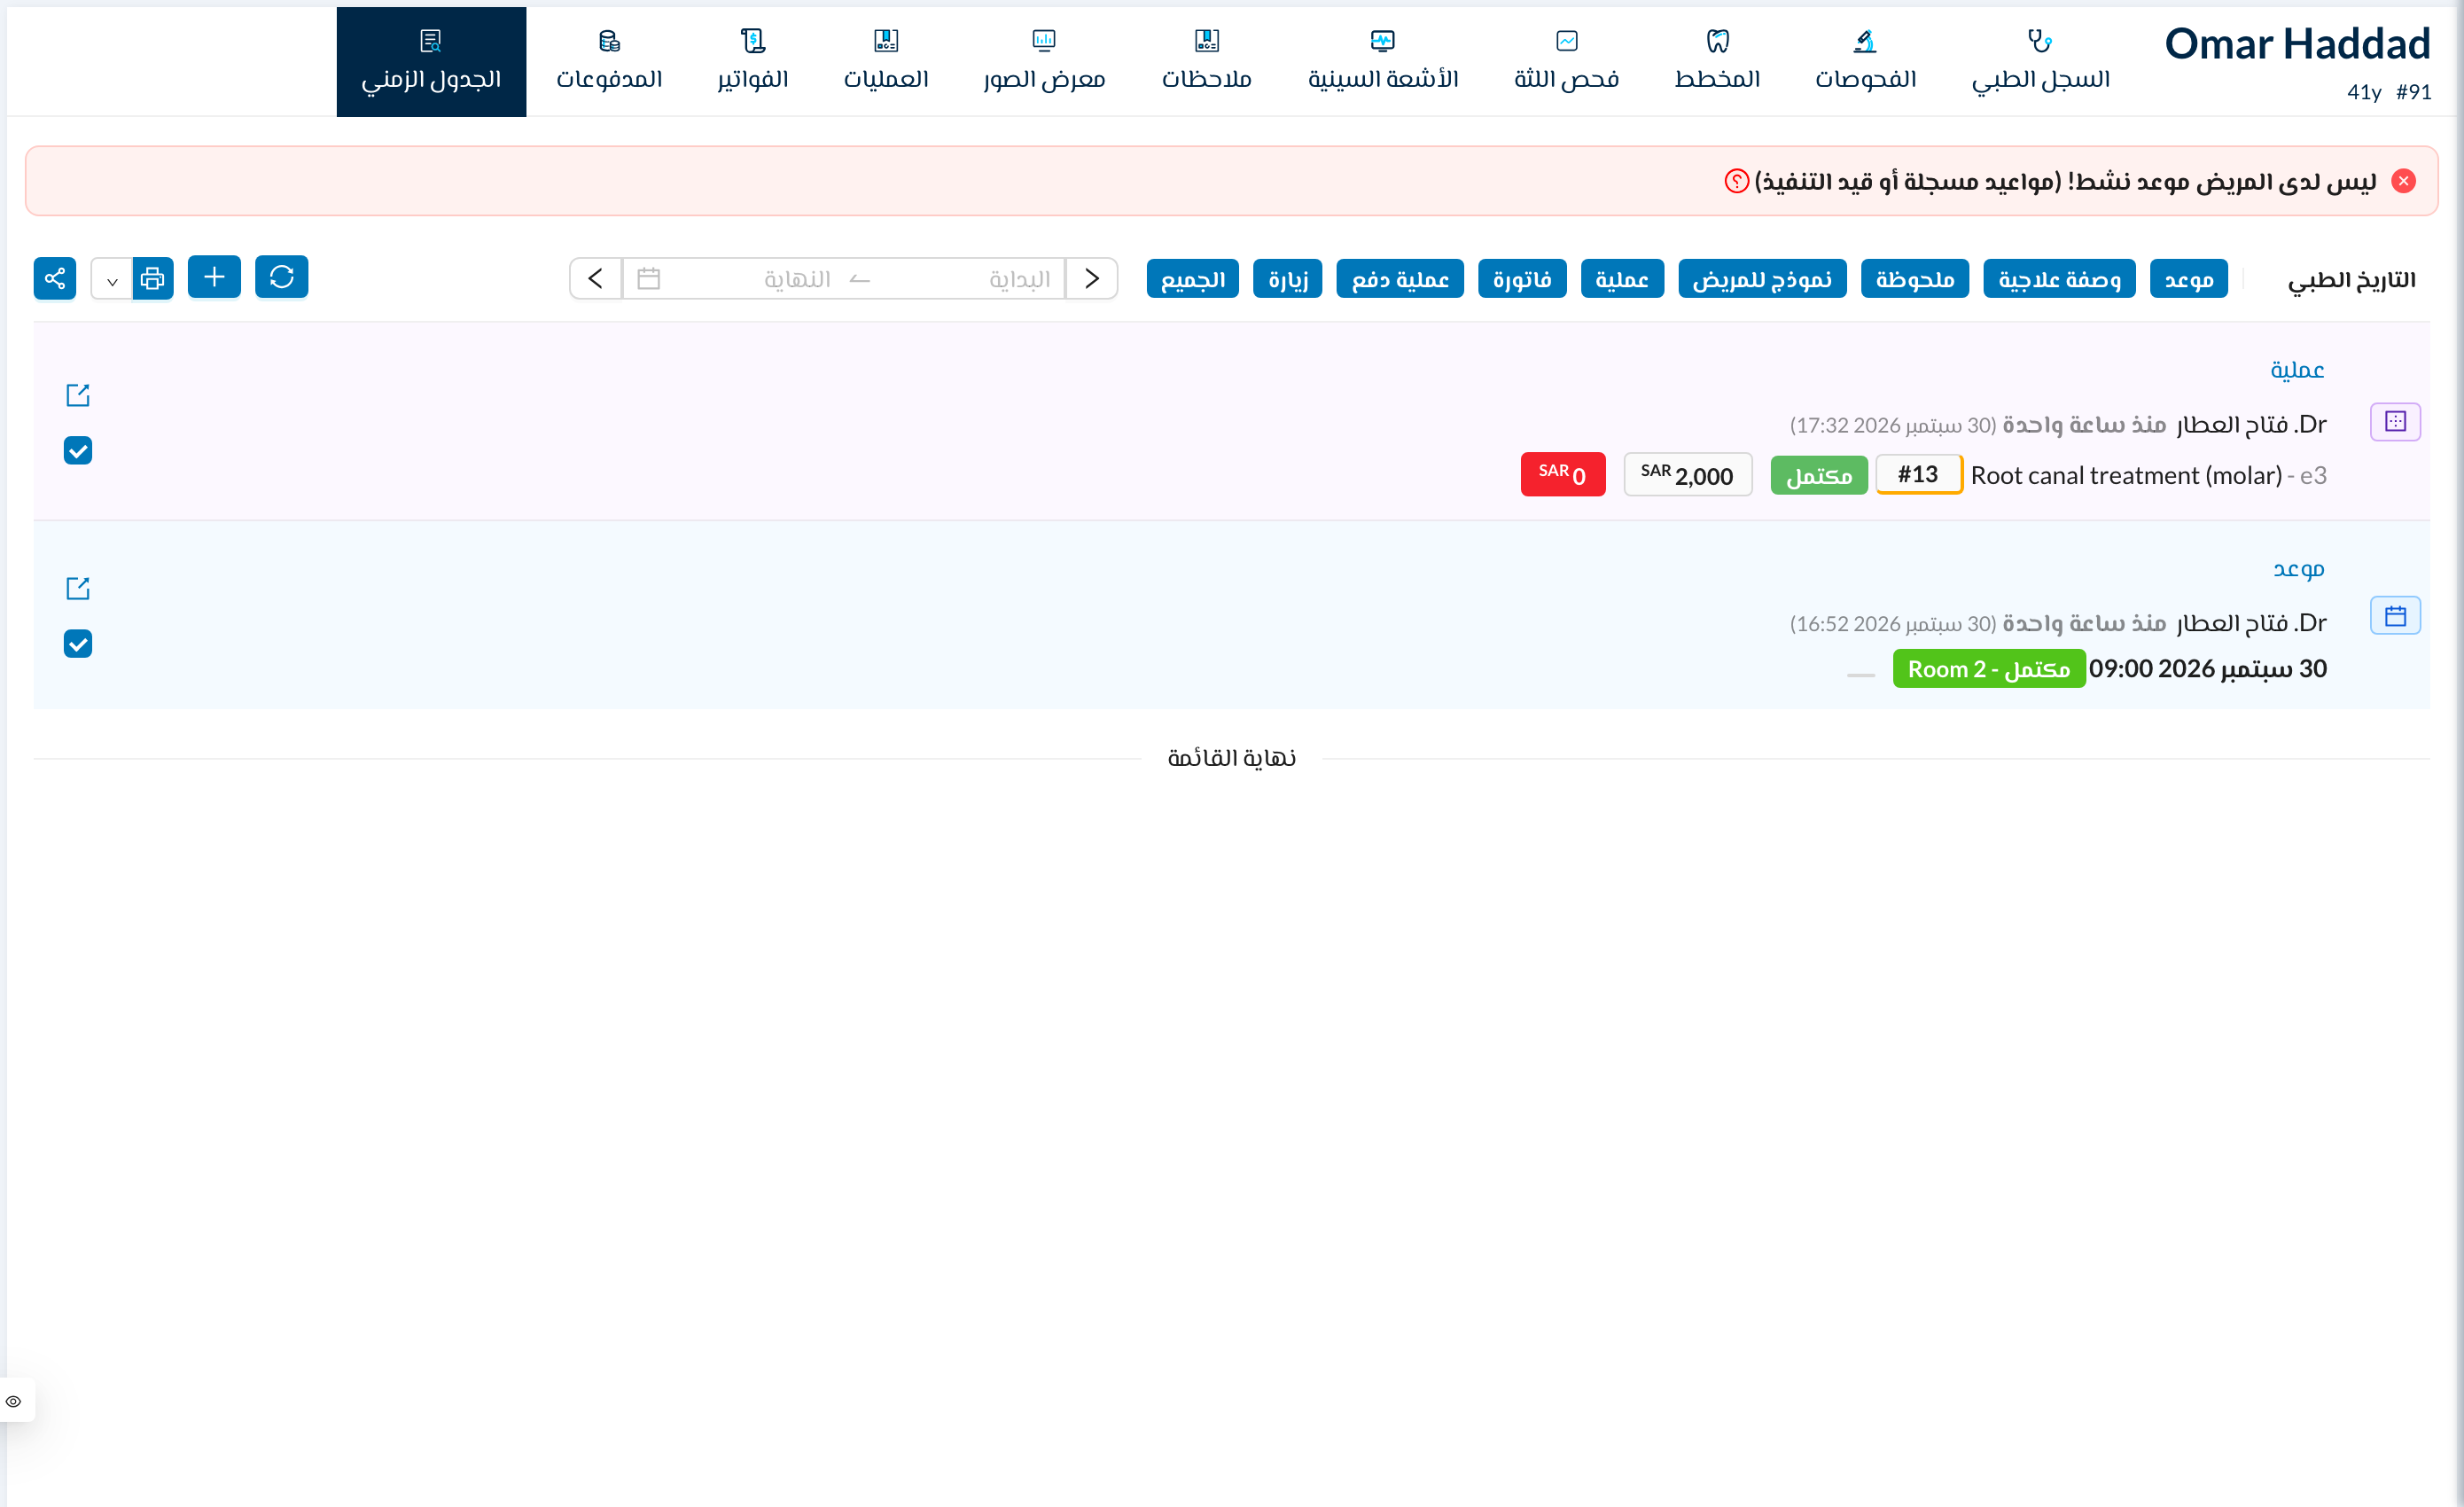Screen dimensions: 2464x1507
Task: Open the الأشعة السينية x-ray tab
Action: tap(1382, 61)
